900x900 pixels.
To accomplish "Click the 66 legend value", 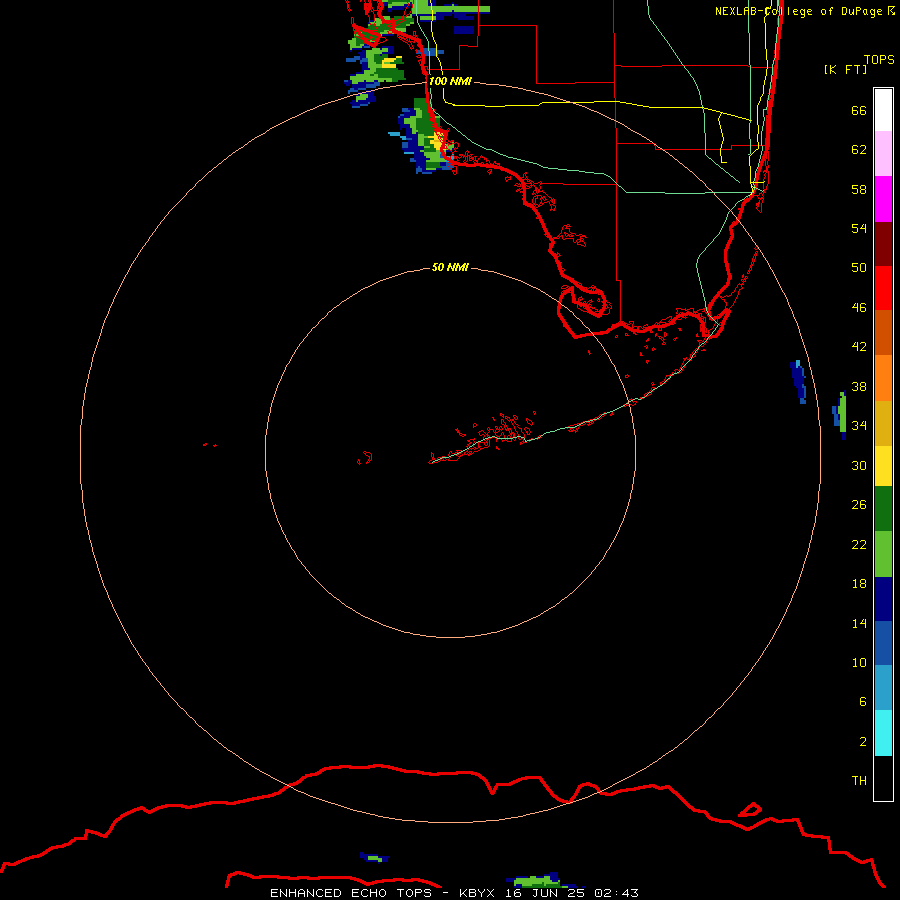I will click(859, 110).
